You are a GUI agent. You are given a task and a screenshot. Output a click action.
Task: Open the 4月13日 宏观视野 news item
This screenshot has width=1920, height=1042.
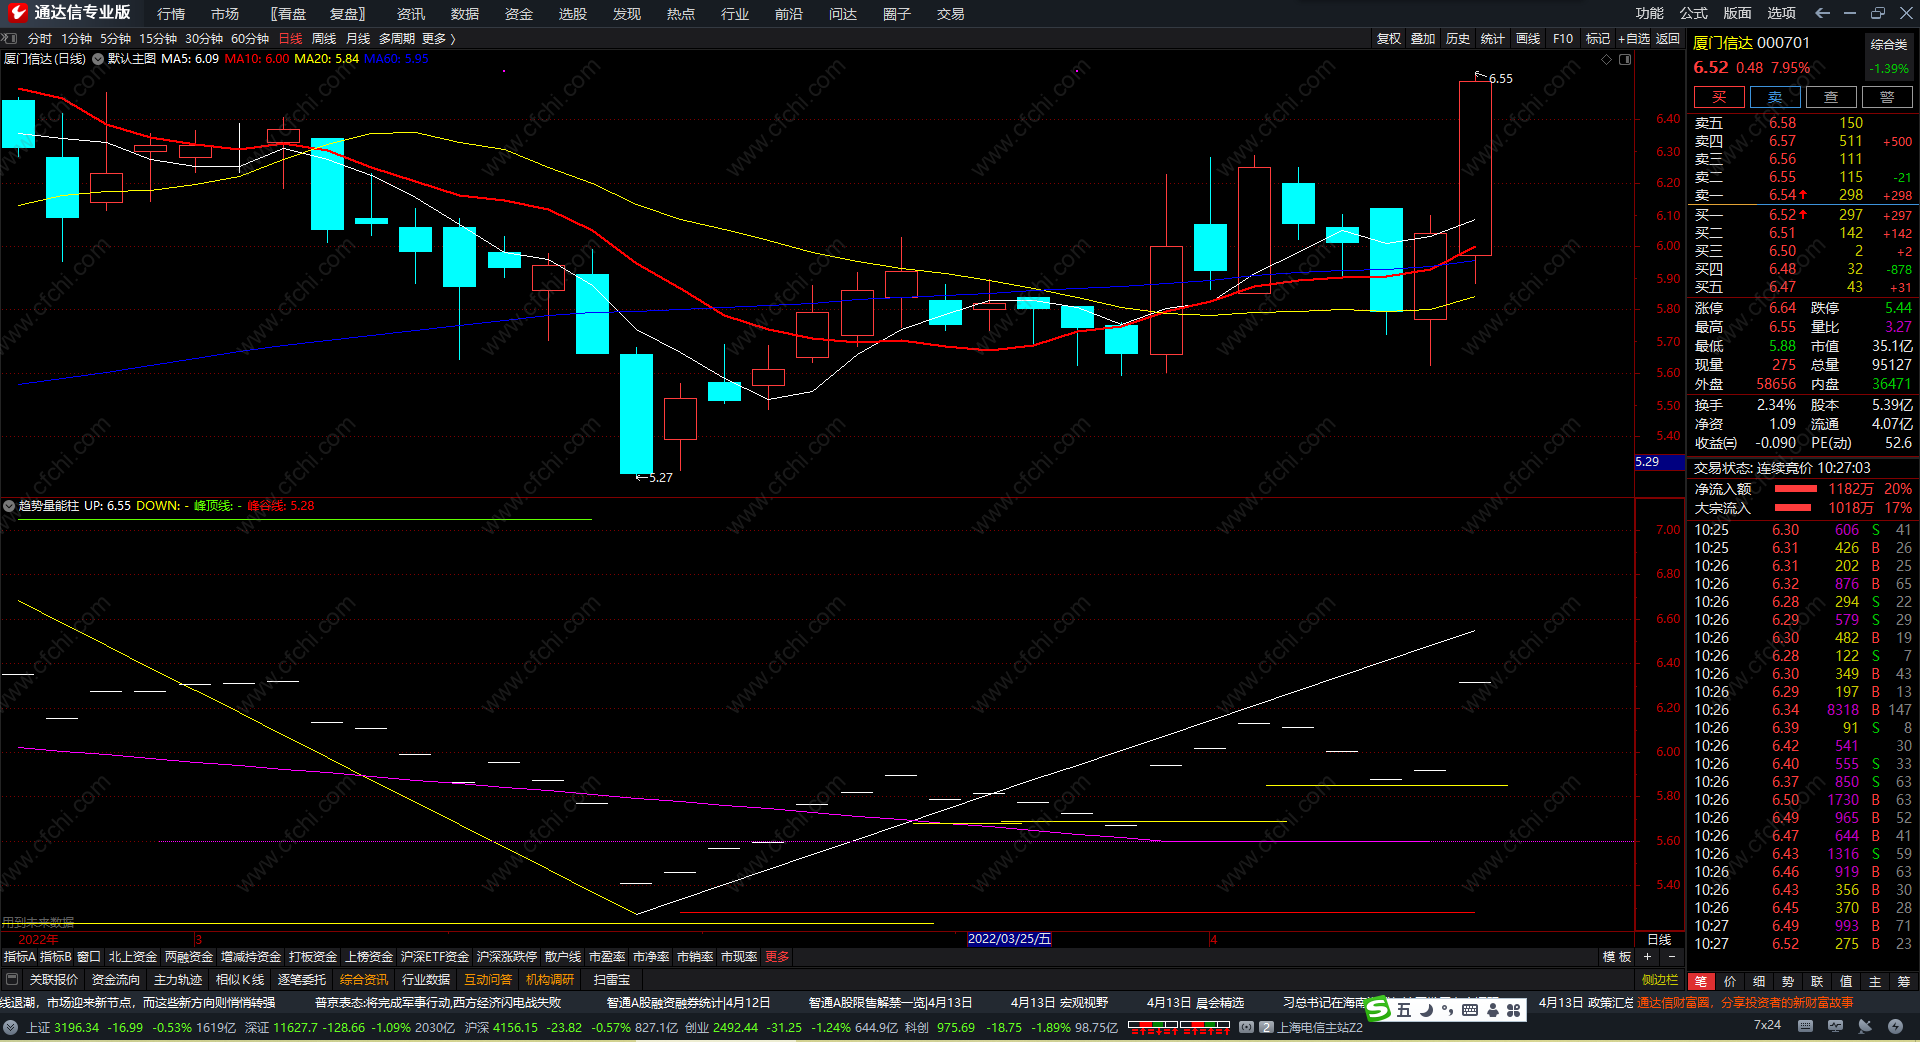pyautogui.click(x=1060, y=1003)
